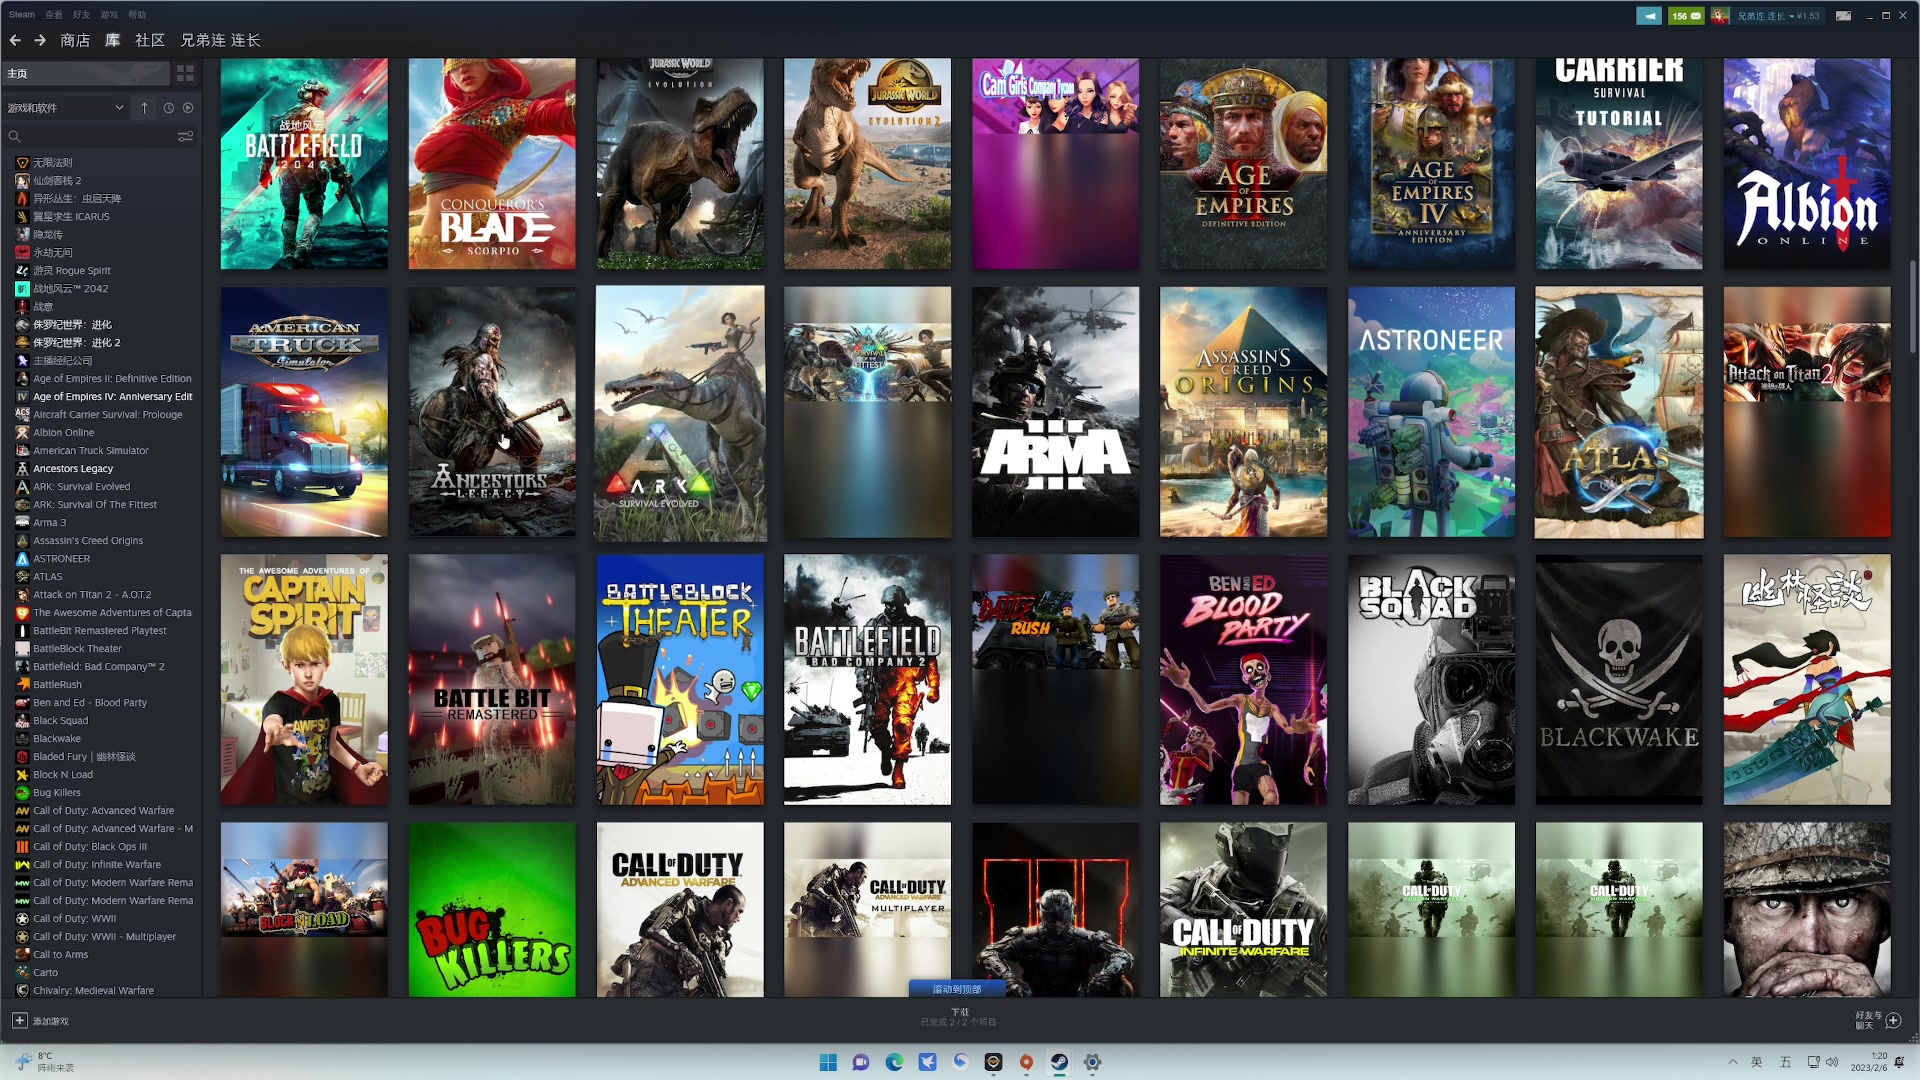Open Microsoft Edge from taskbar
This screenshot has height=1080, width=1920.
pos(894,1062)
